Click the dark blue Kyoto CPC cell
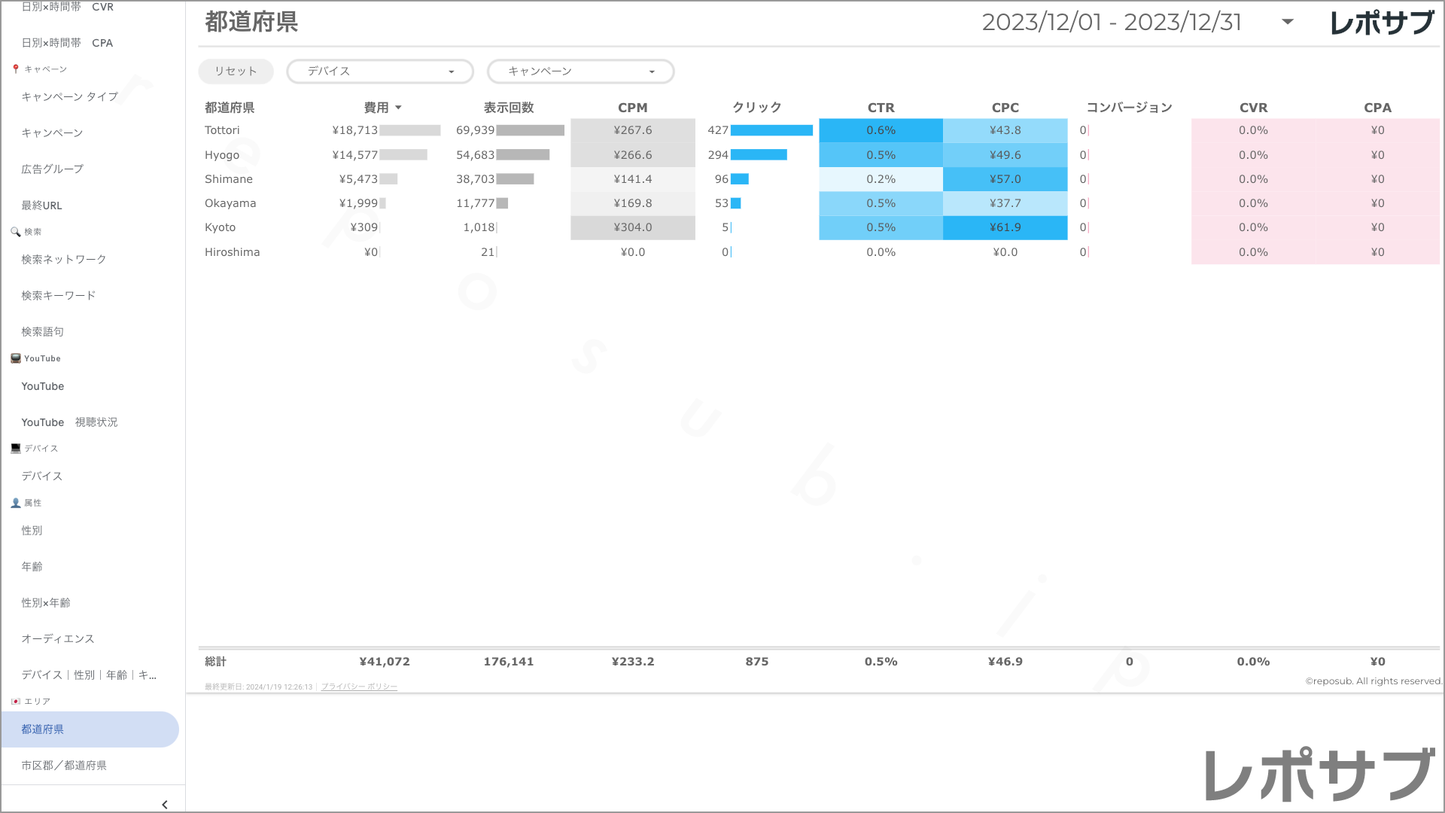Screen dimensions: 1445x813 [x=1005, y=228]
